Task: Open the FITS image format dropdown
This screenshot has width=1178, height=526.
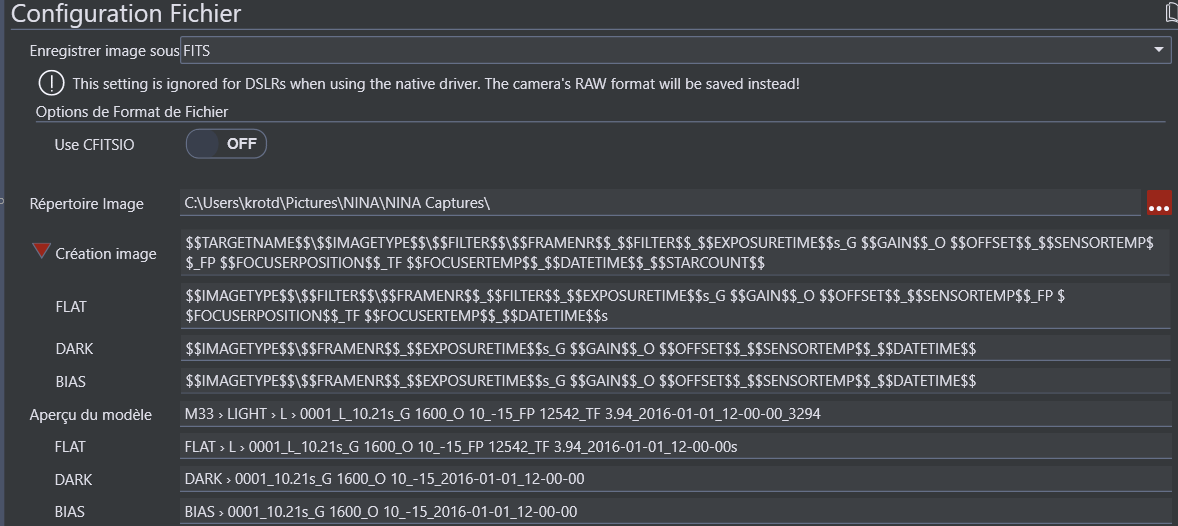Action: (x=675, y=49)
